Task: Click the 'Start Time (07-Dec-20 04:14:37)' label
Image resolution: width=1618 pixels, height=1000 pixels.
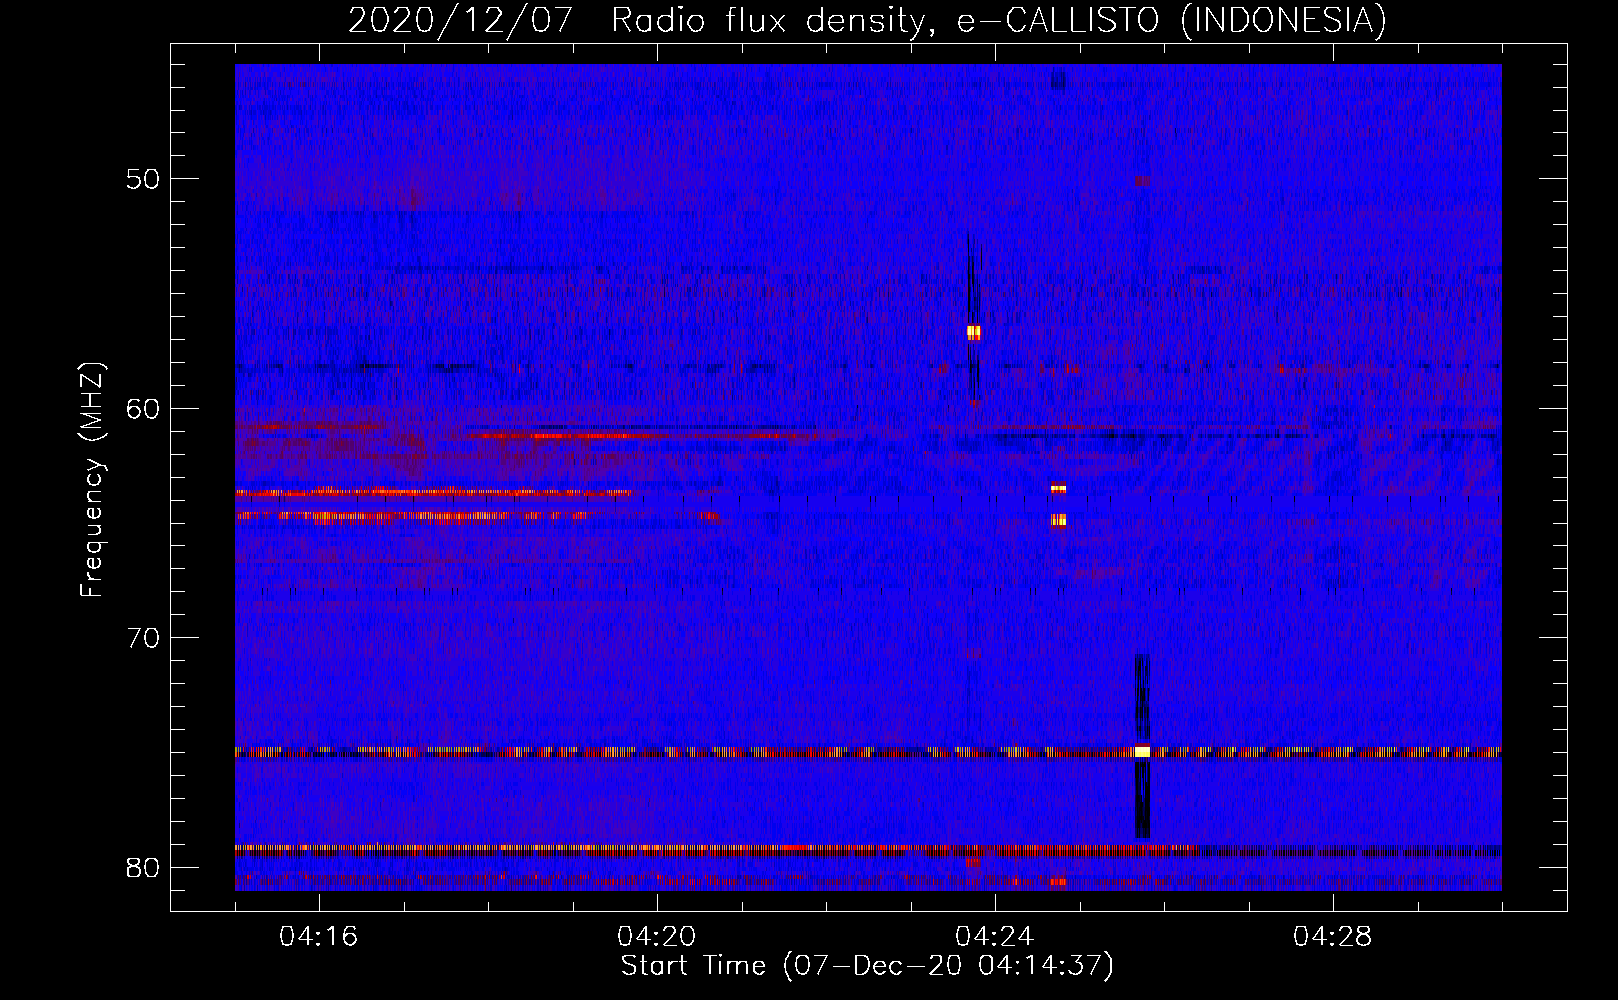Action: tap(867, 966)
